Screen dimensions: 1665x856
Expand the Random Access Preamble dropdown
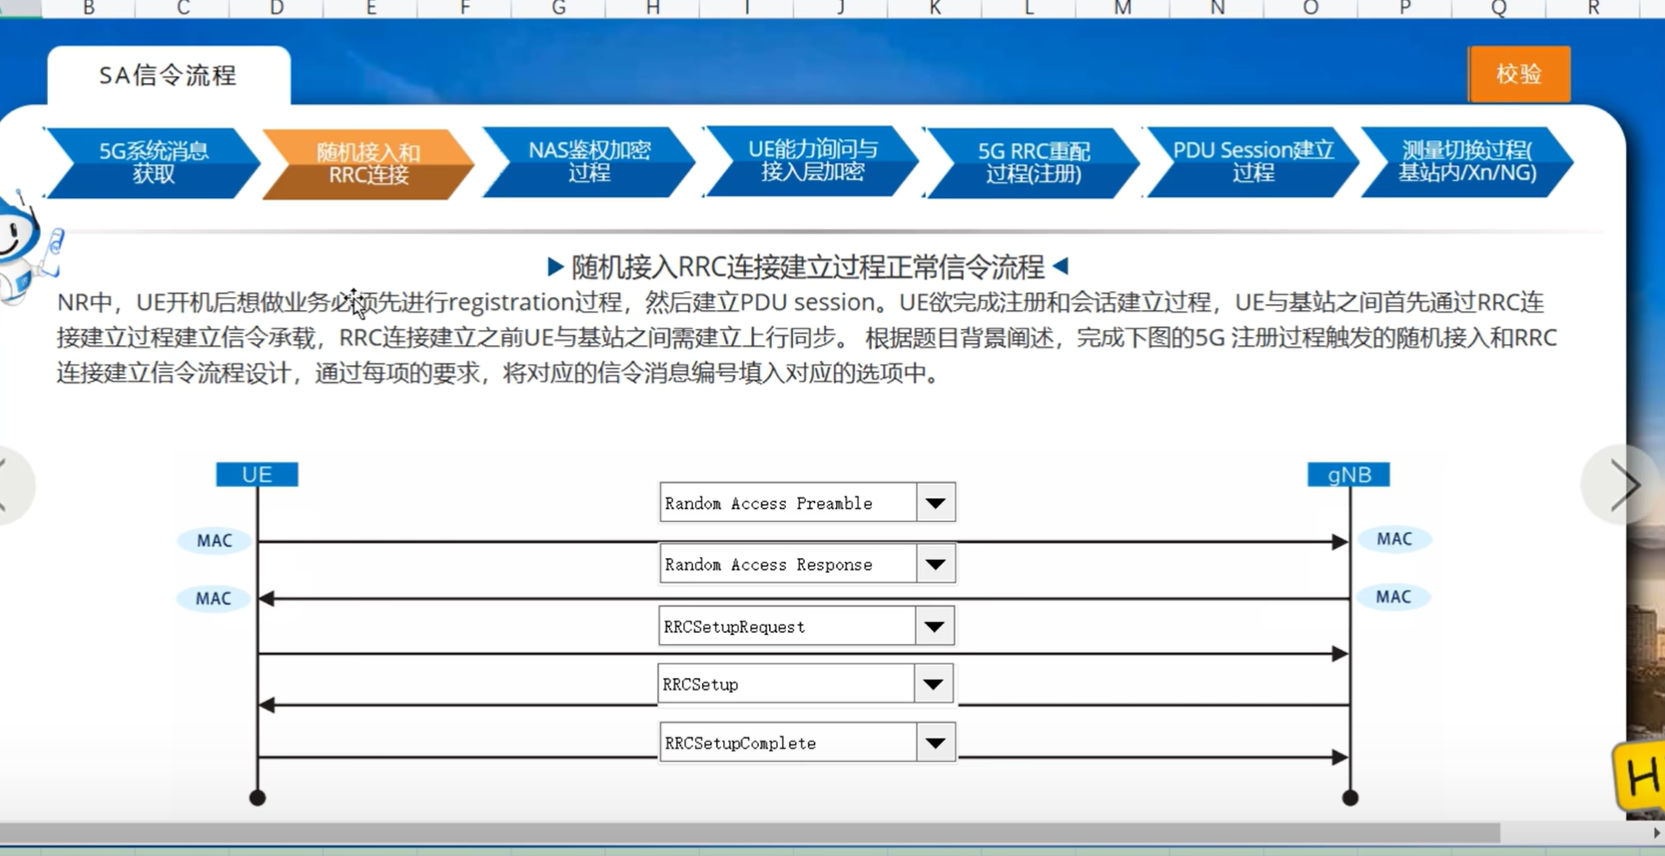coord(935,503)
